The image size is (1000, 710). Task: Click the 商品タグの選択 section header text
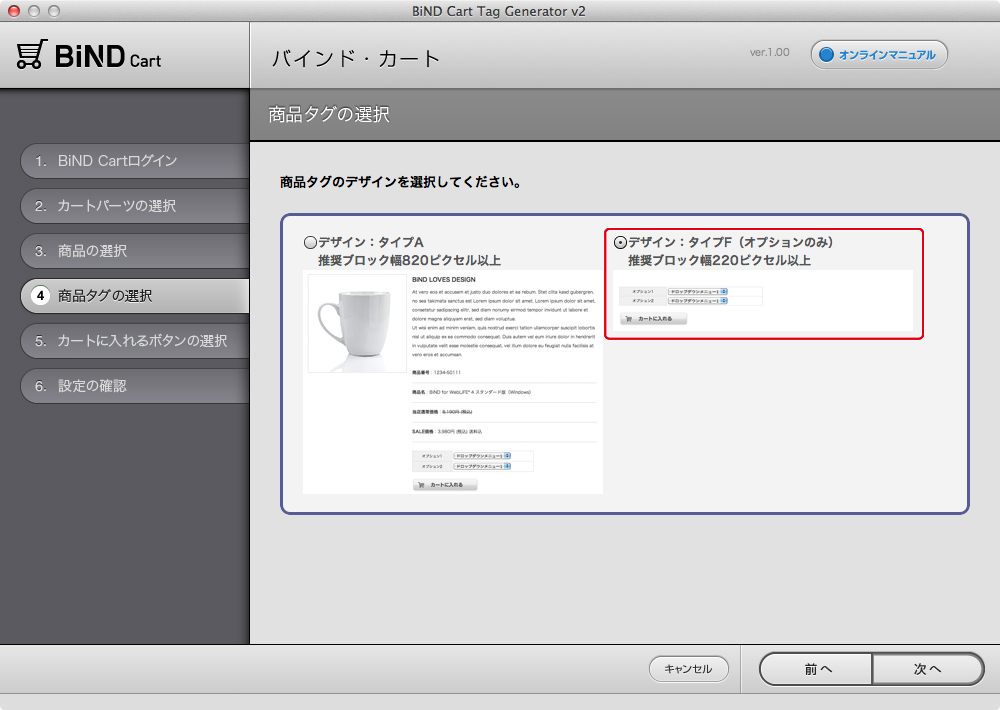(329, 115)
